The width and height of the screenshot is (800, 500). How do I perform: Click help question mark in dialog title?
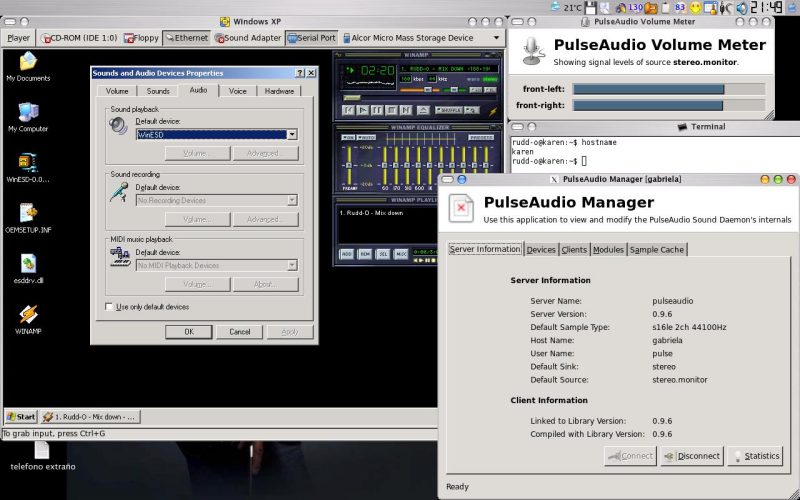[300, 73]
